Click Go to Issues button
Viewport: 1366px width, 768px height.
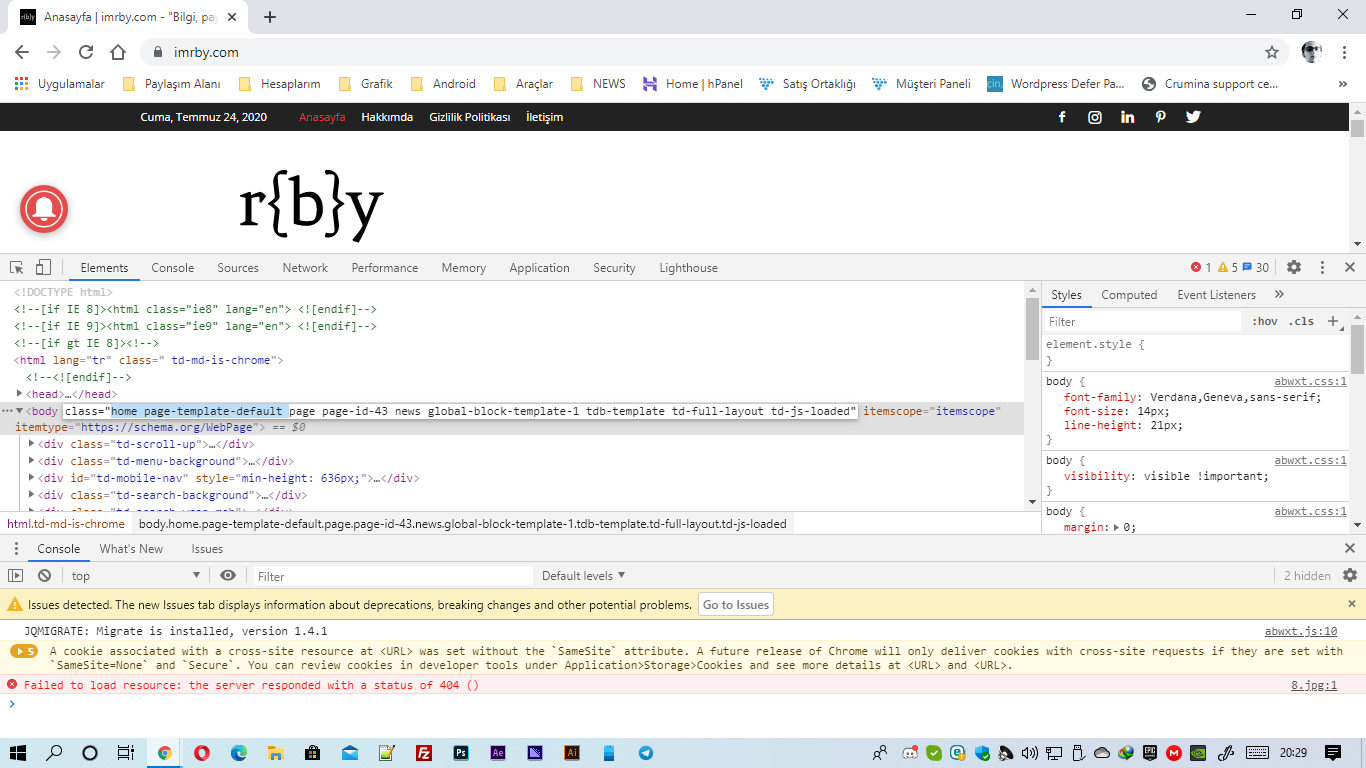(736, 605)
